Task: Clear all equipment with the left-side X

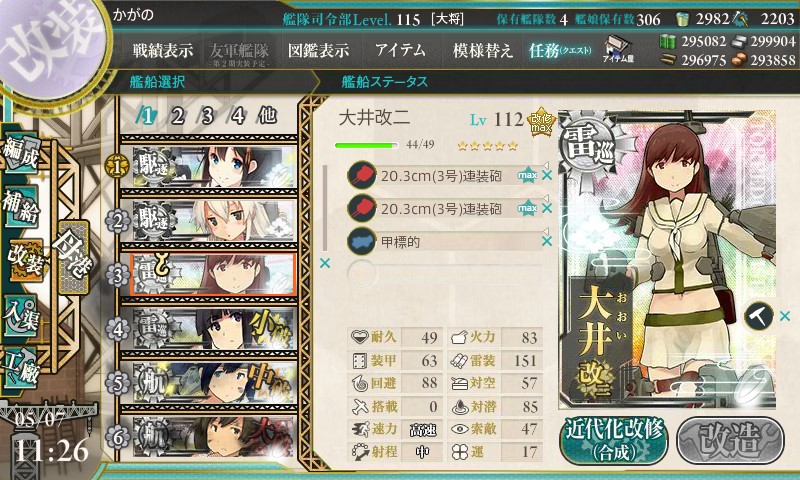Action: [x=324, y=263]
